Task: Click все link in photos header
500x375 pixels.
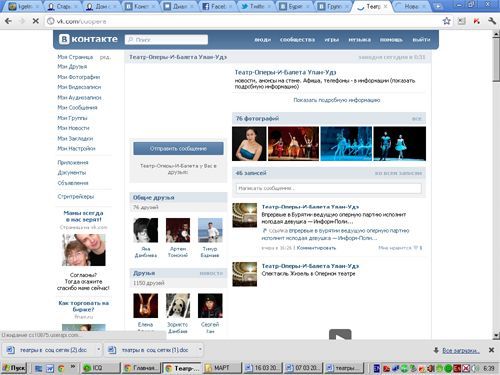Action: point(417,119)
